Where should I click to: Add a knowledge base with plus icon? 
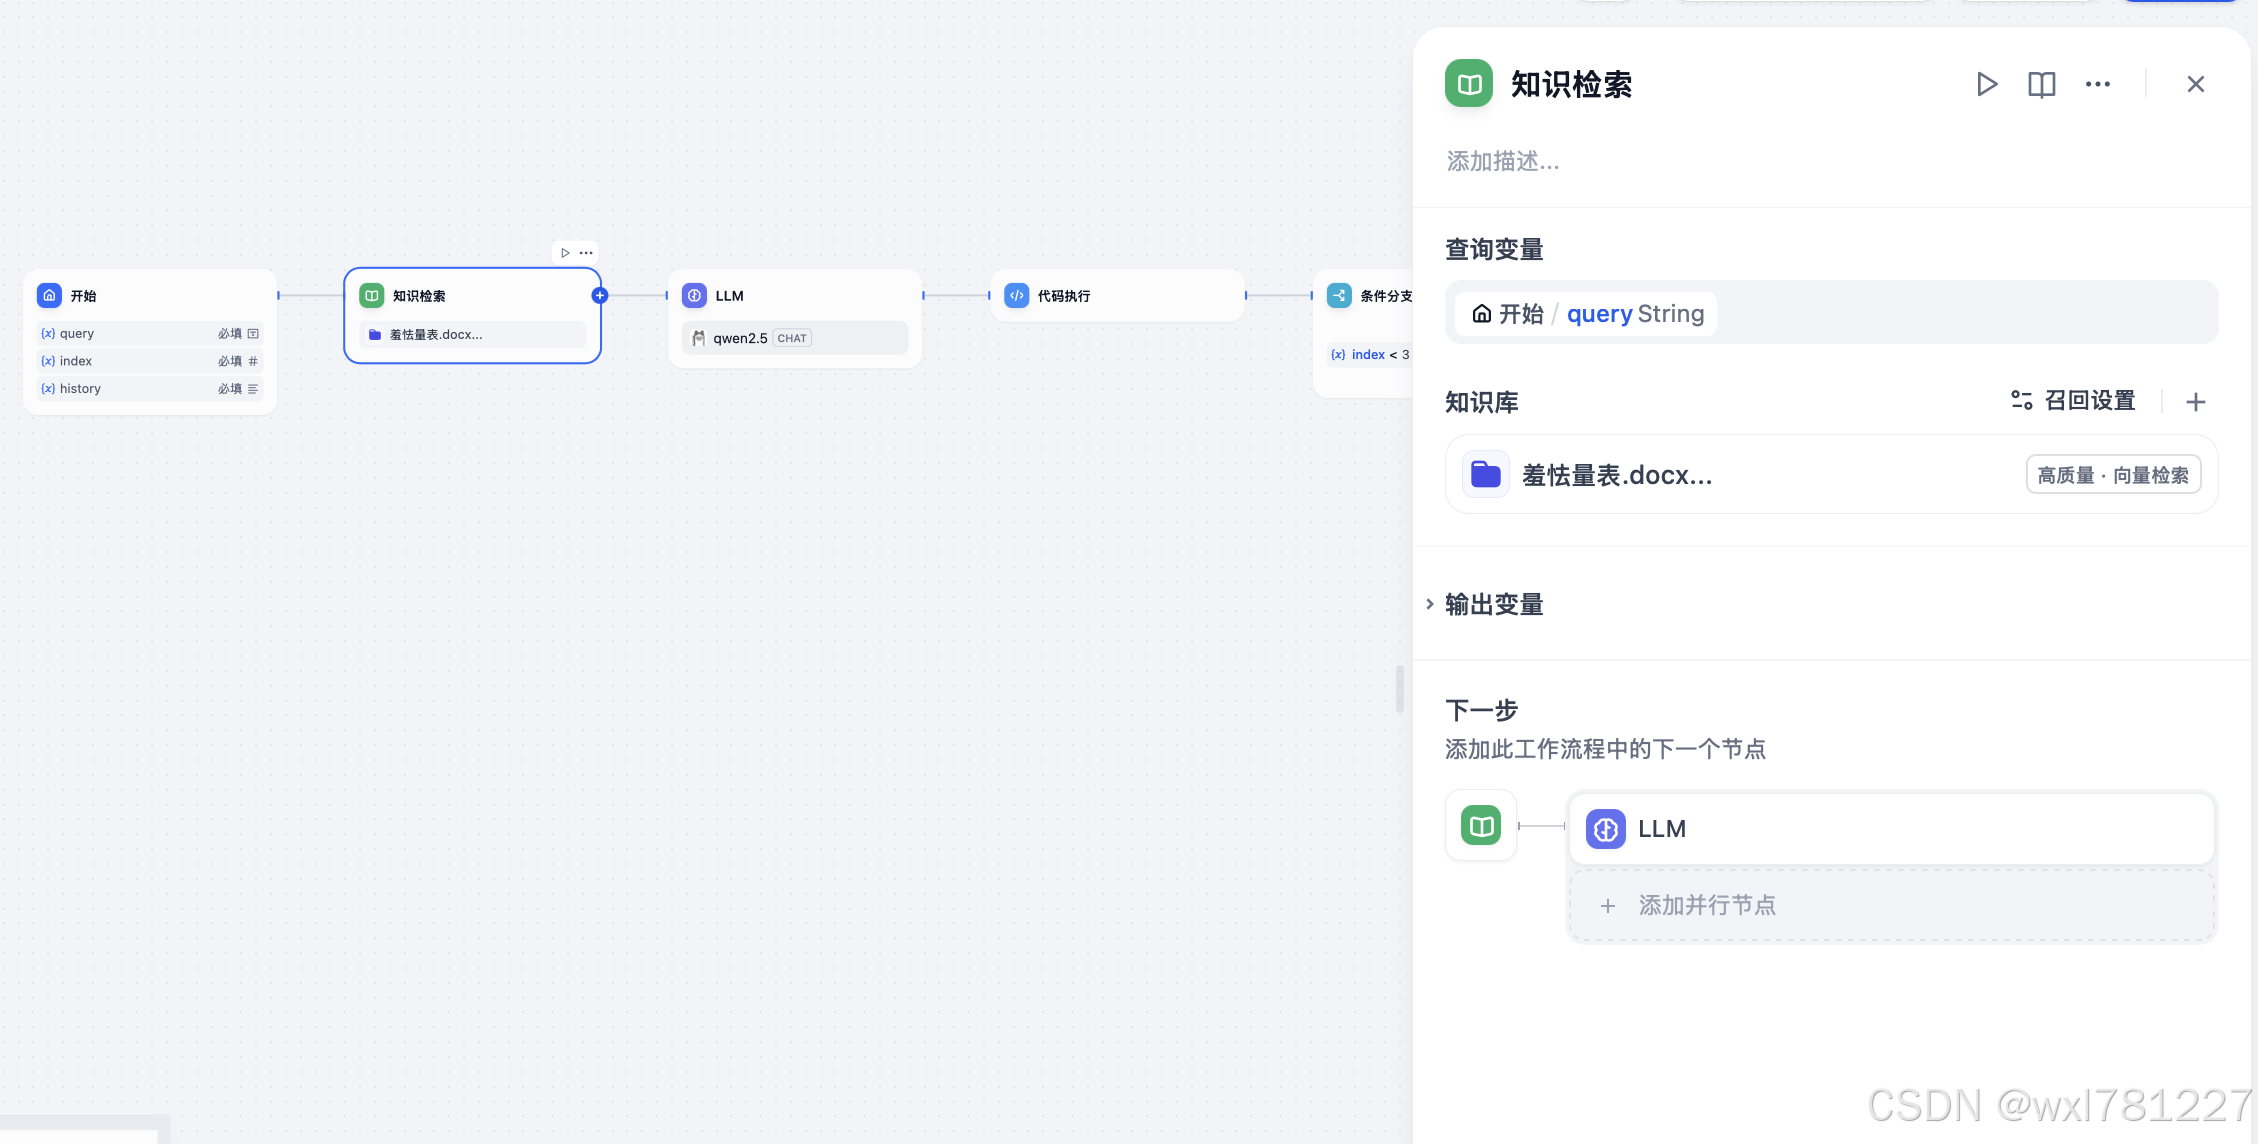(x=2196, y=402)
